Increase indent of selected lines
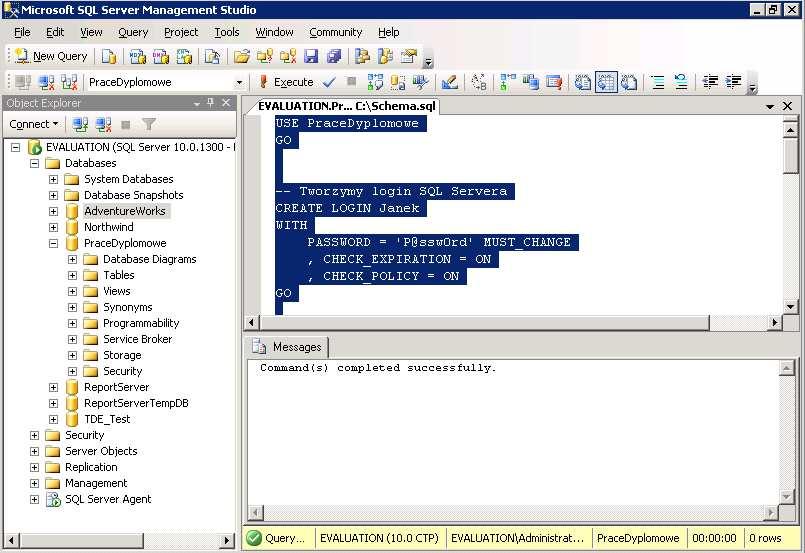 point(734,82)
